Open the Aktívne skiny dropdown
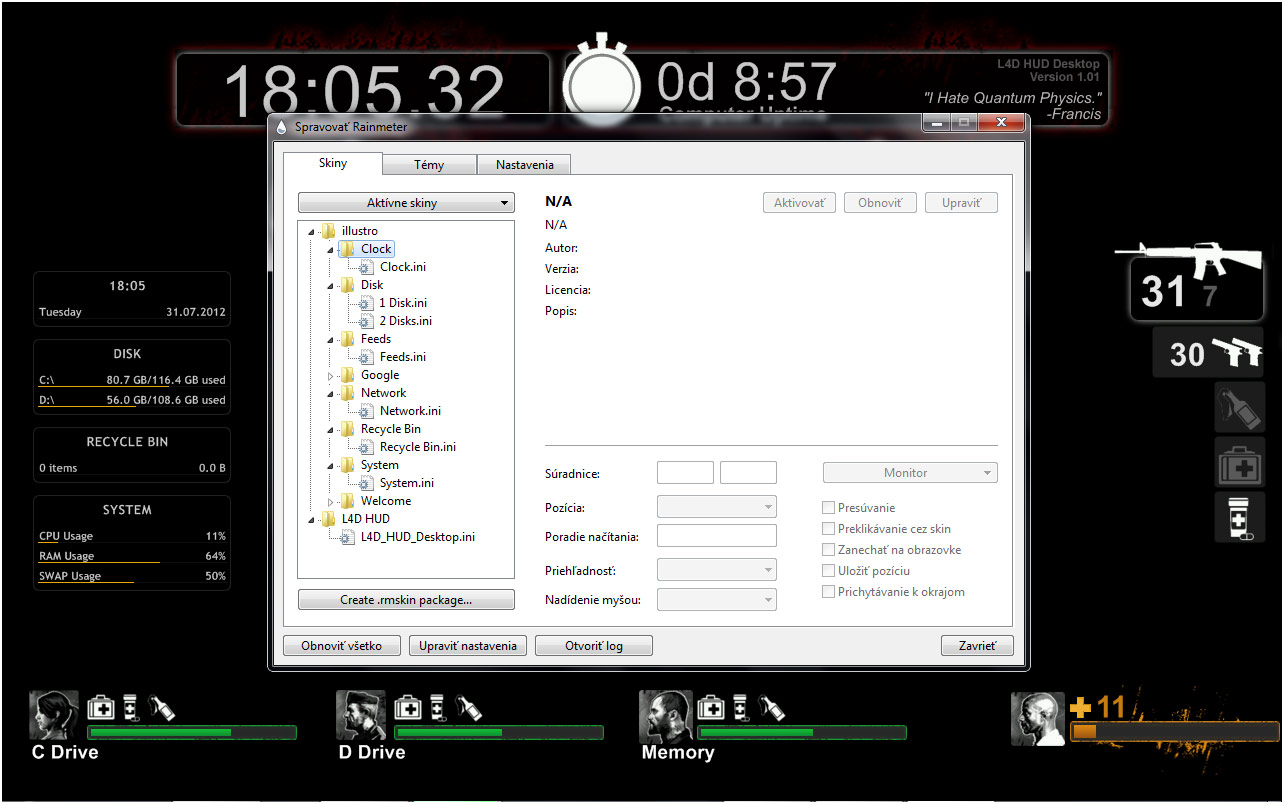1284x804 pixels. 406,203
